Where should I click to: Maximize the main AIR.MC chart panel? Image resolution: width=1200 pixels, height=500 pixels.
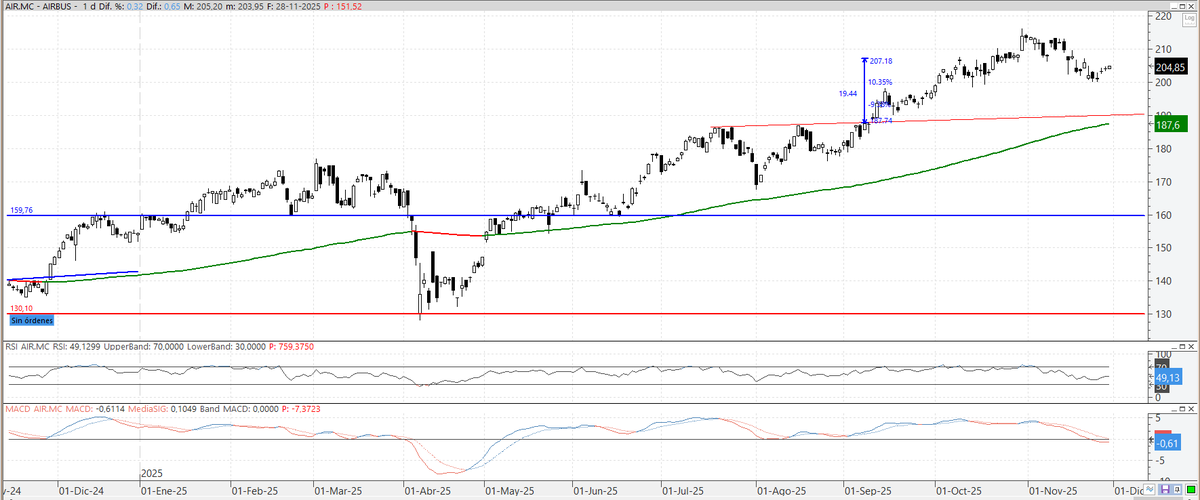(1182, 7)
